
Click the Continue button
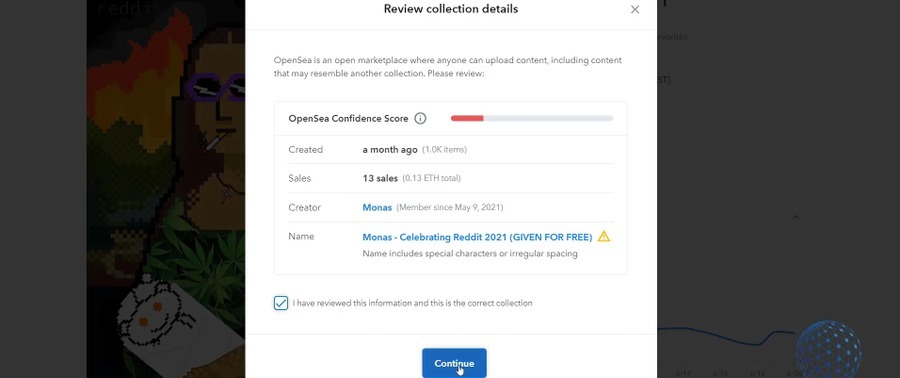click(x=454, y=363)
